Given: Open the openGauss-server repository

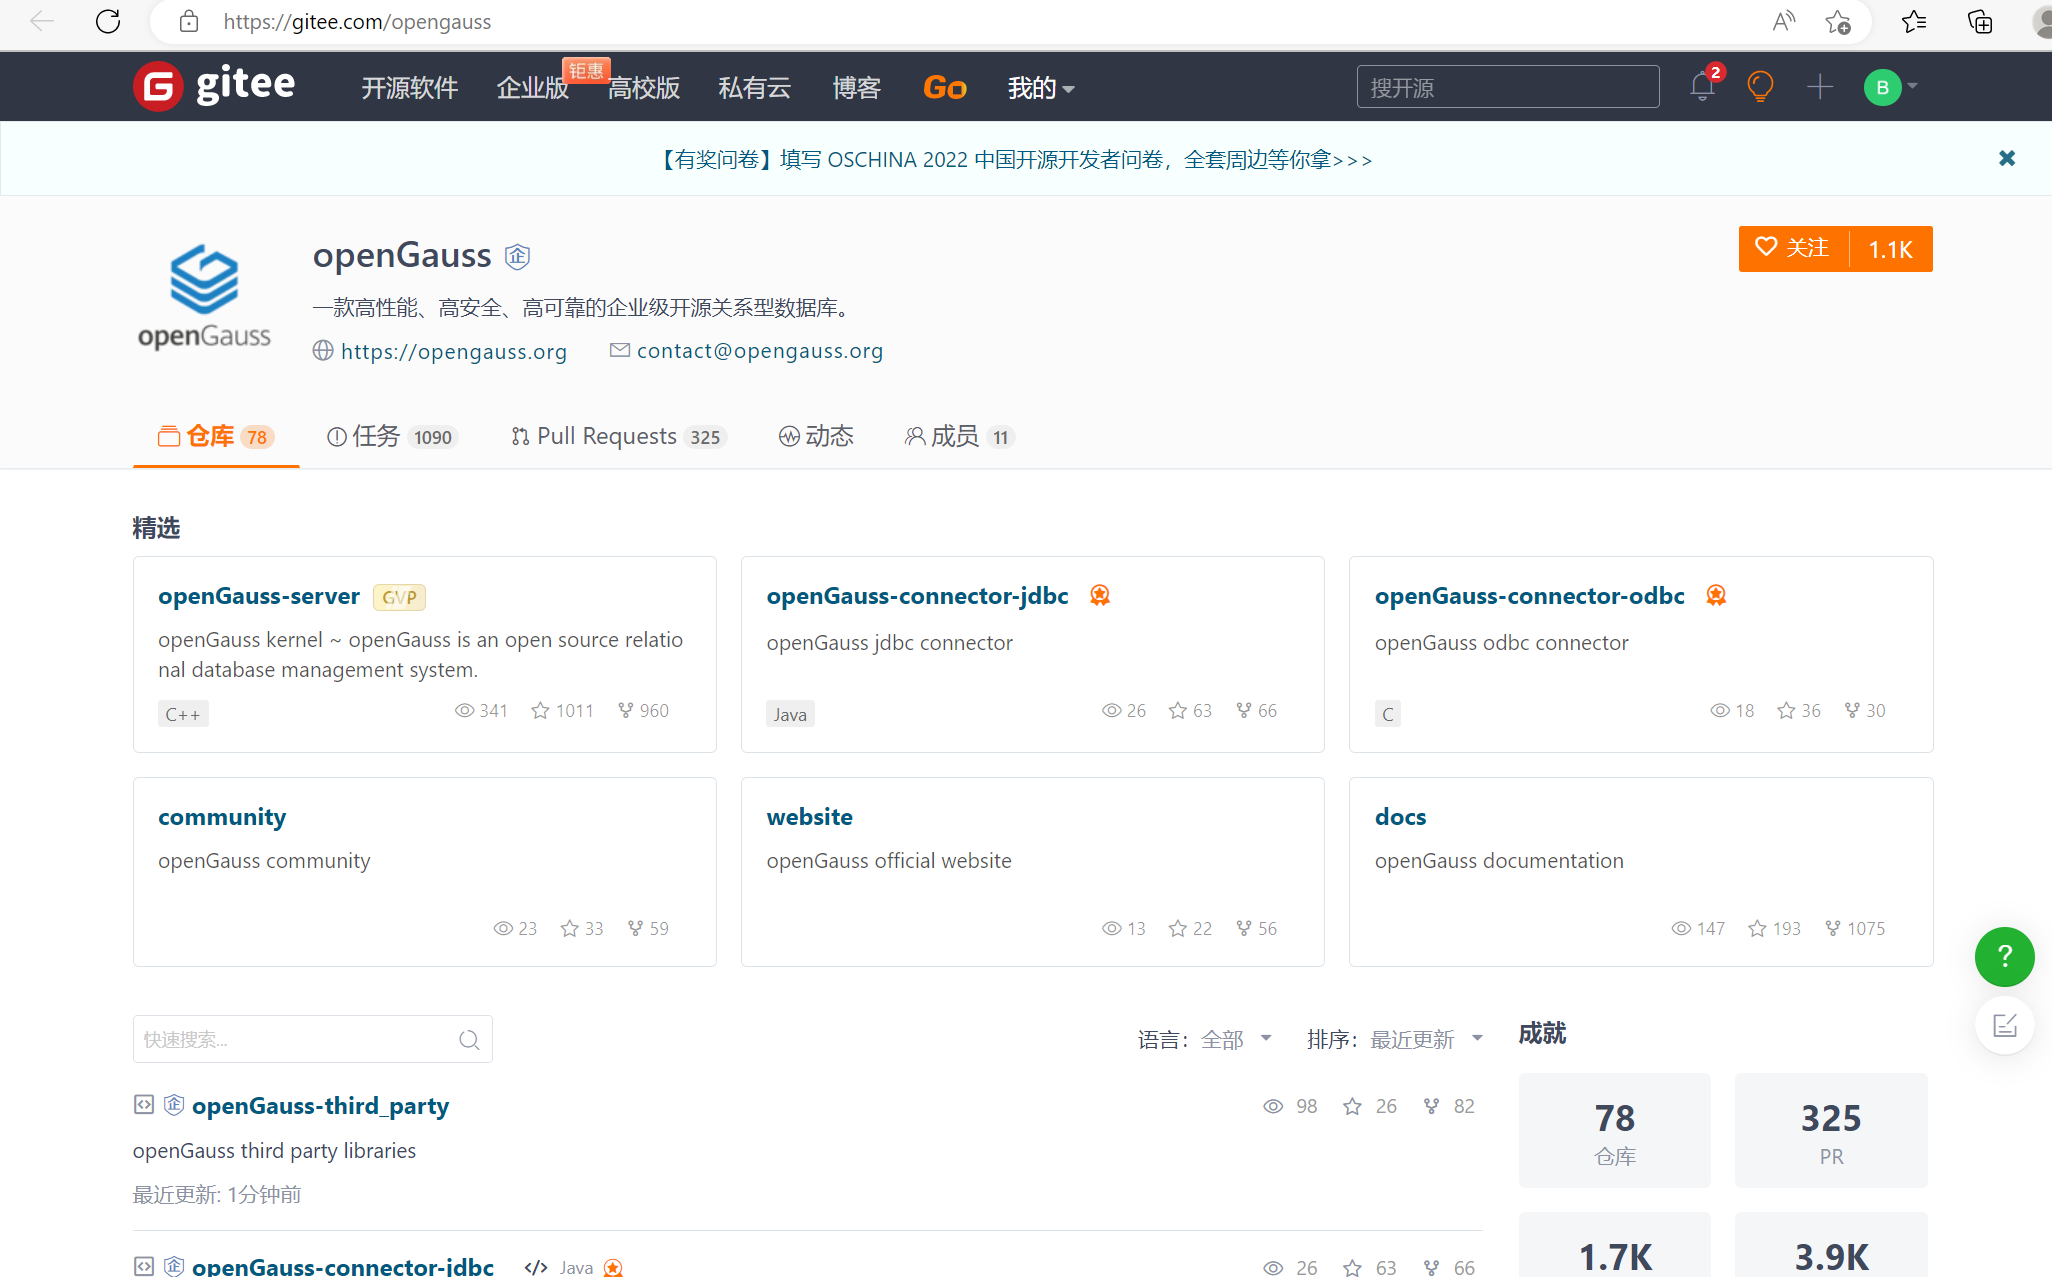Looking at the screenshot, I should pos(259,596).
